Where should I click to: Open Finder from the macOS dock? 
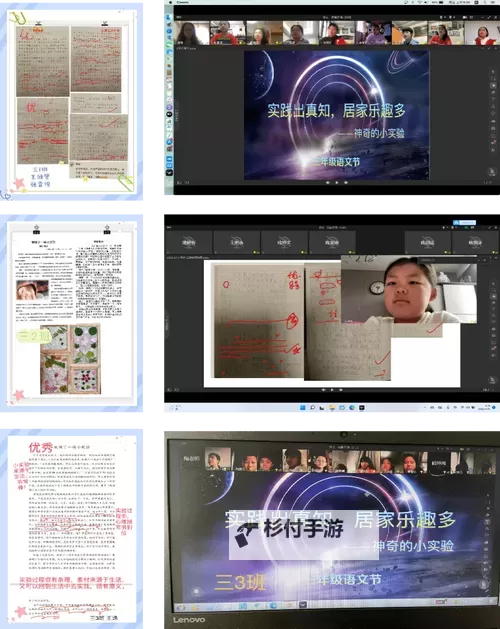pos(169,17)
